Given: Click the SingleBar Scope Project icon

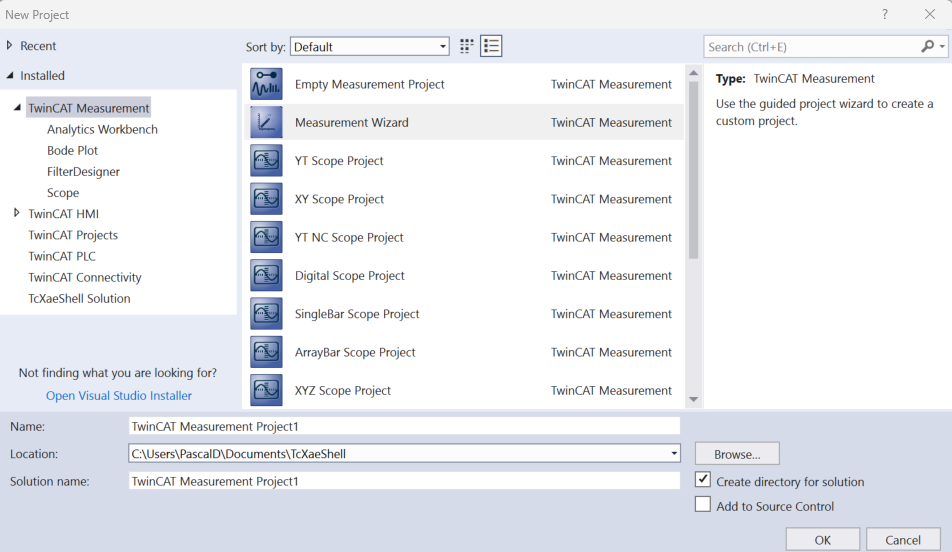Looking at the screenshot, I should 266,313.
